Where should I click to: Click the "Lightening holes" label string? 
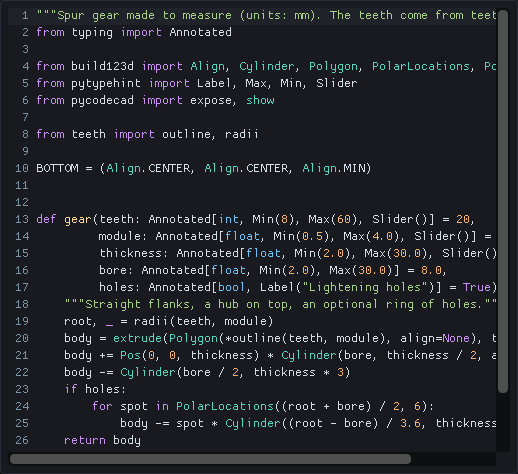(365, 287)
